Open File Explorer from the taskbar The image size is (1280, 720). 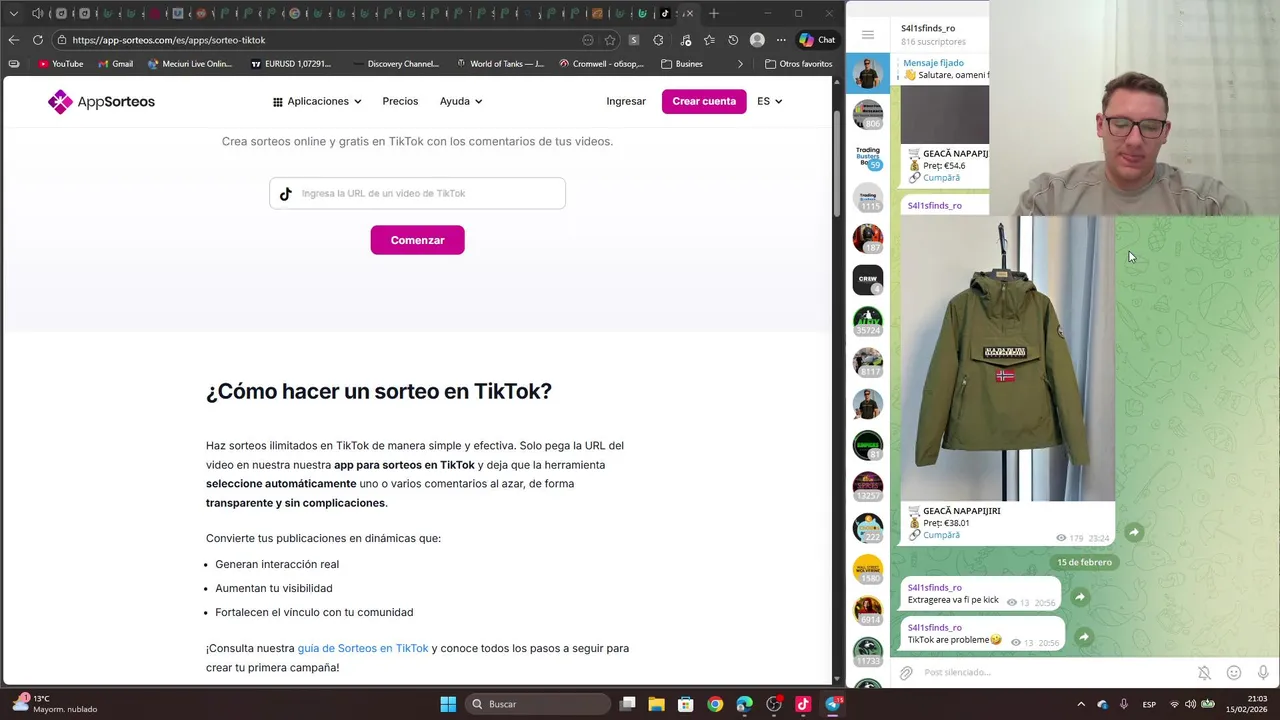coord(656,704)
